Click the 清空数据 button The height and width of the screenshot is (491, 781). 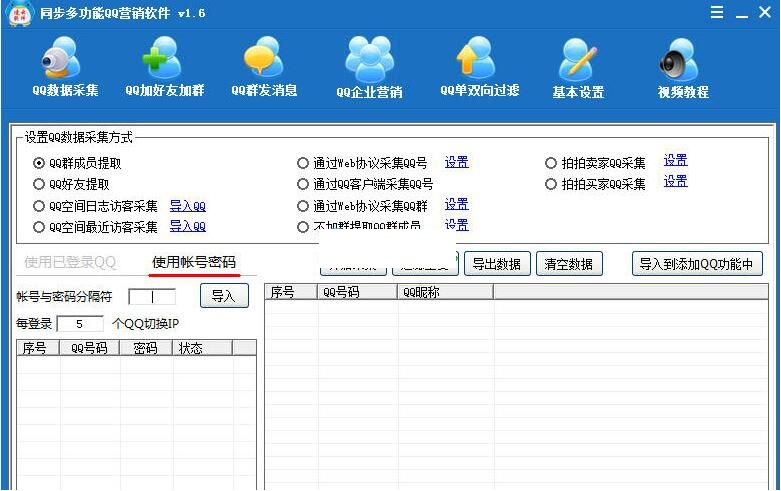pos(570,264)
